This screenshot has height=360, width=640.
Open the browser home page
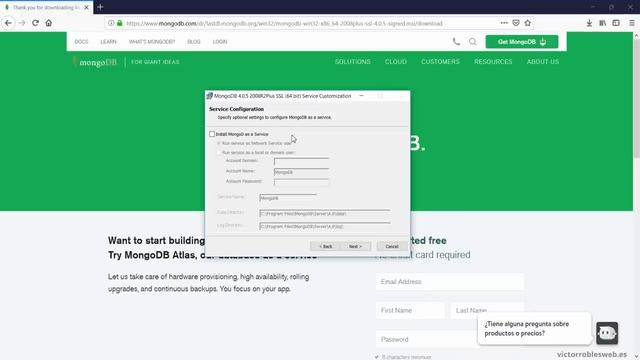[49, 23]
